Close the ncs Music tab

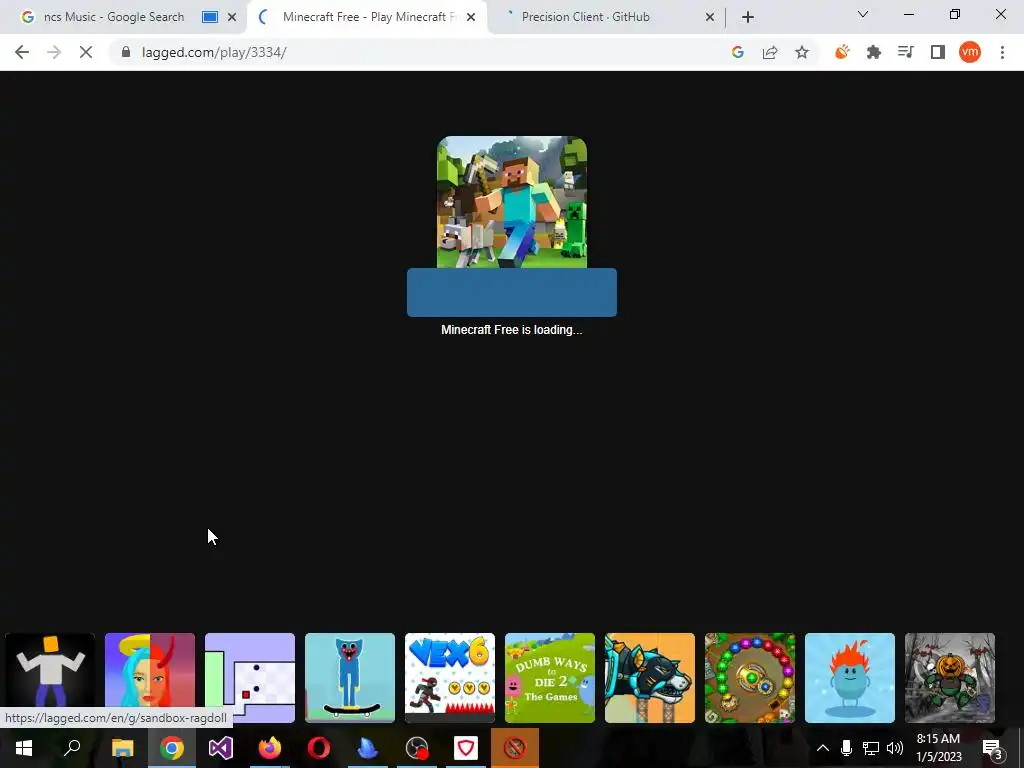pos(232,17)
